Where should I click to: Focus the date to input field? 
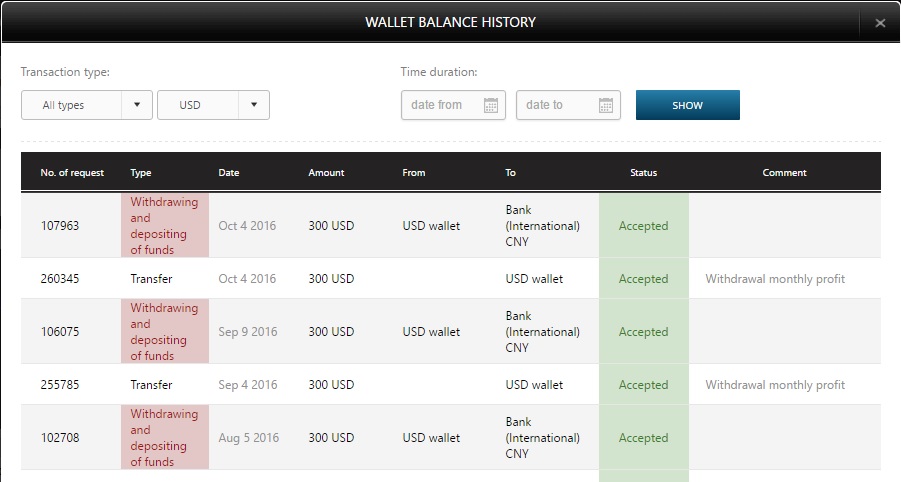(x=555, y=105)
